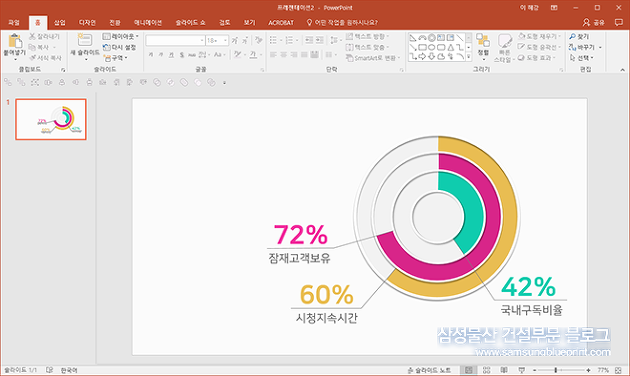Image resolution: width=630 pixels, height=376 pixels.
Task: Switch to the Transitions (전환) tab
Action: pyautogui.click(x=115, y=22)
